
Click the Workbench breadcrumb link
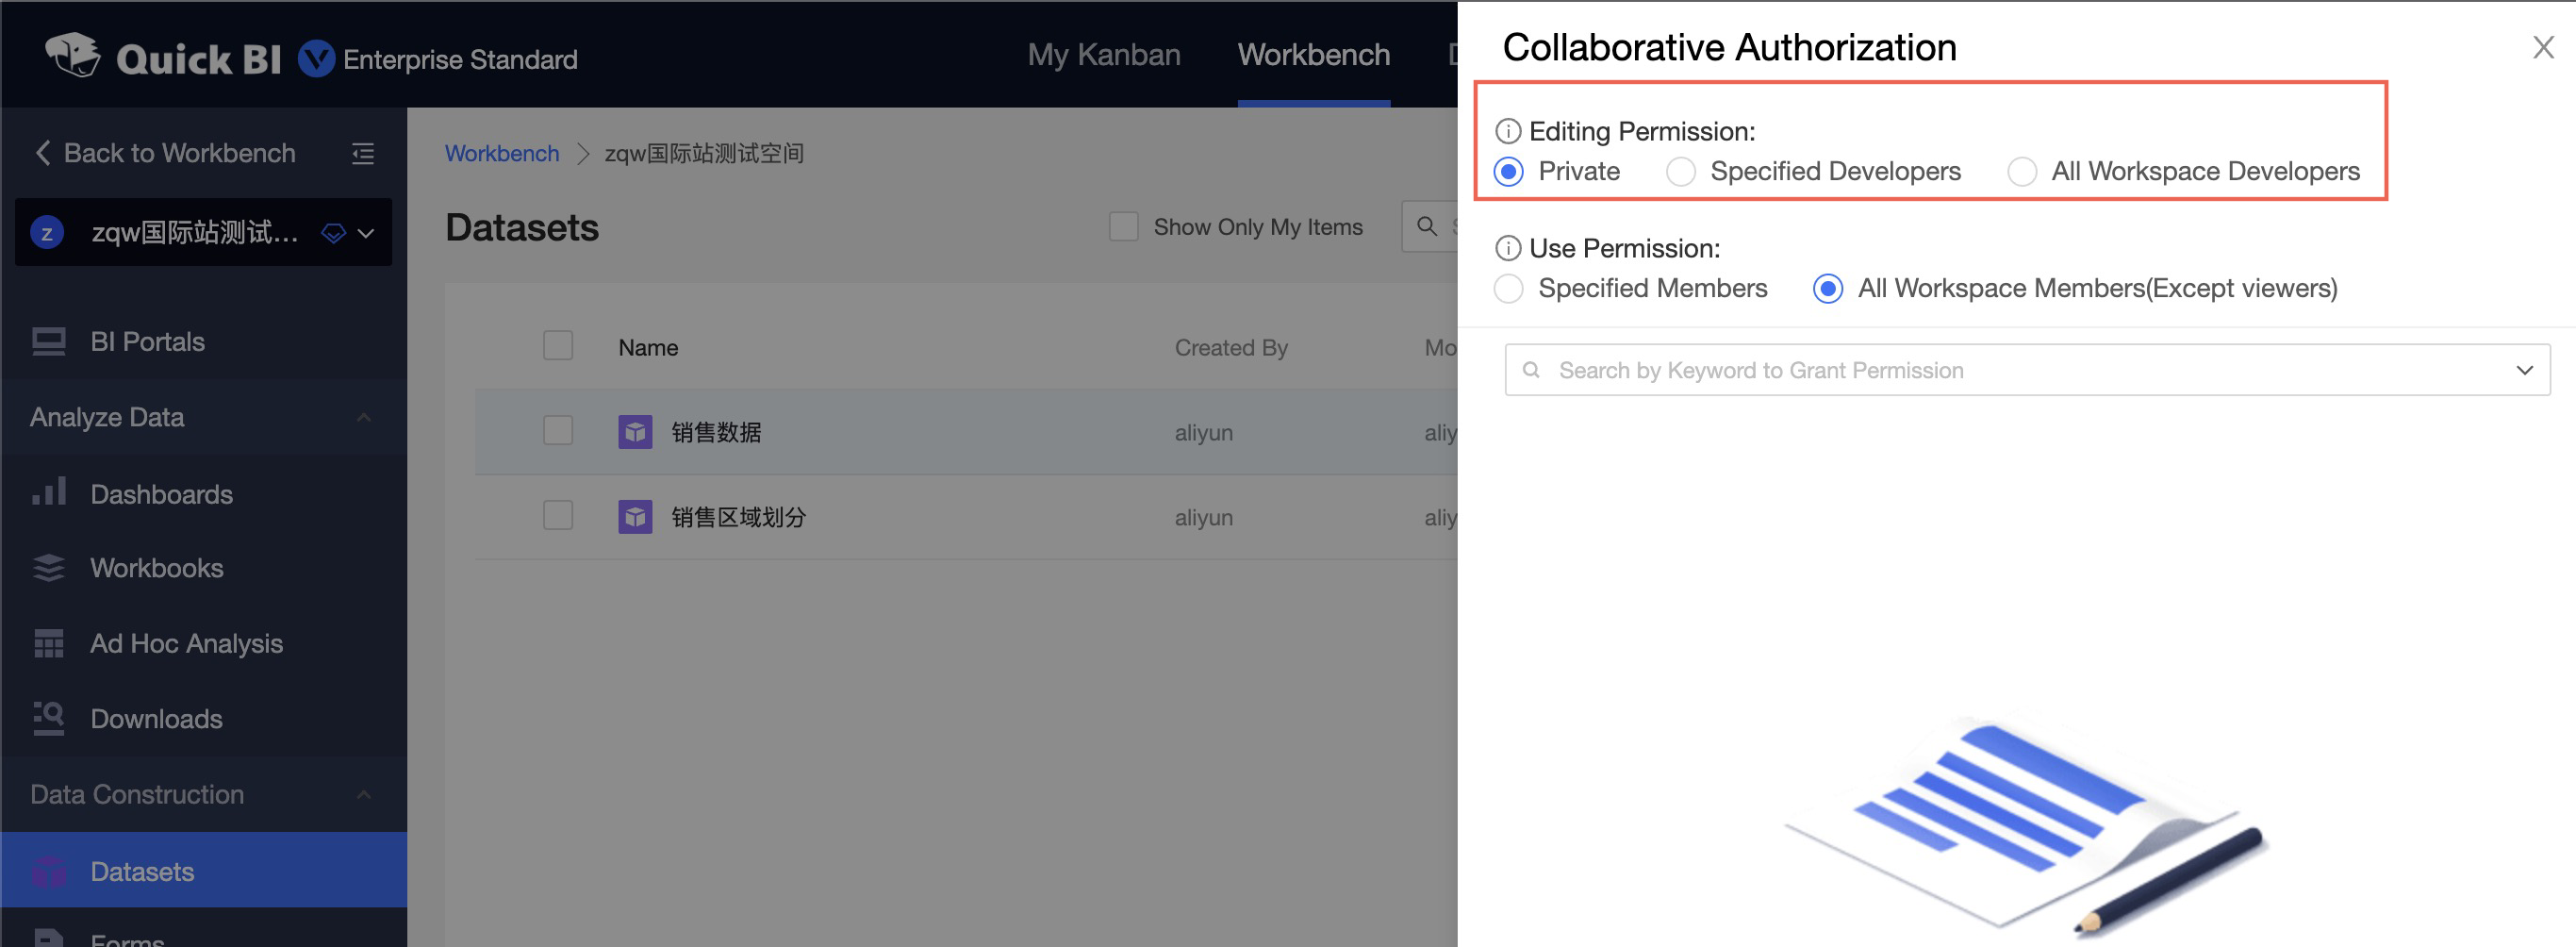click(502, 153)
